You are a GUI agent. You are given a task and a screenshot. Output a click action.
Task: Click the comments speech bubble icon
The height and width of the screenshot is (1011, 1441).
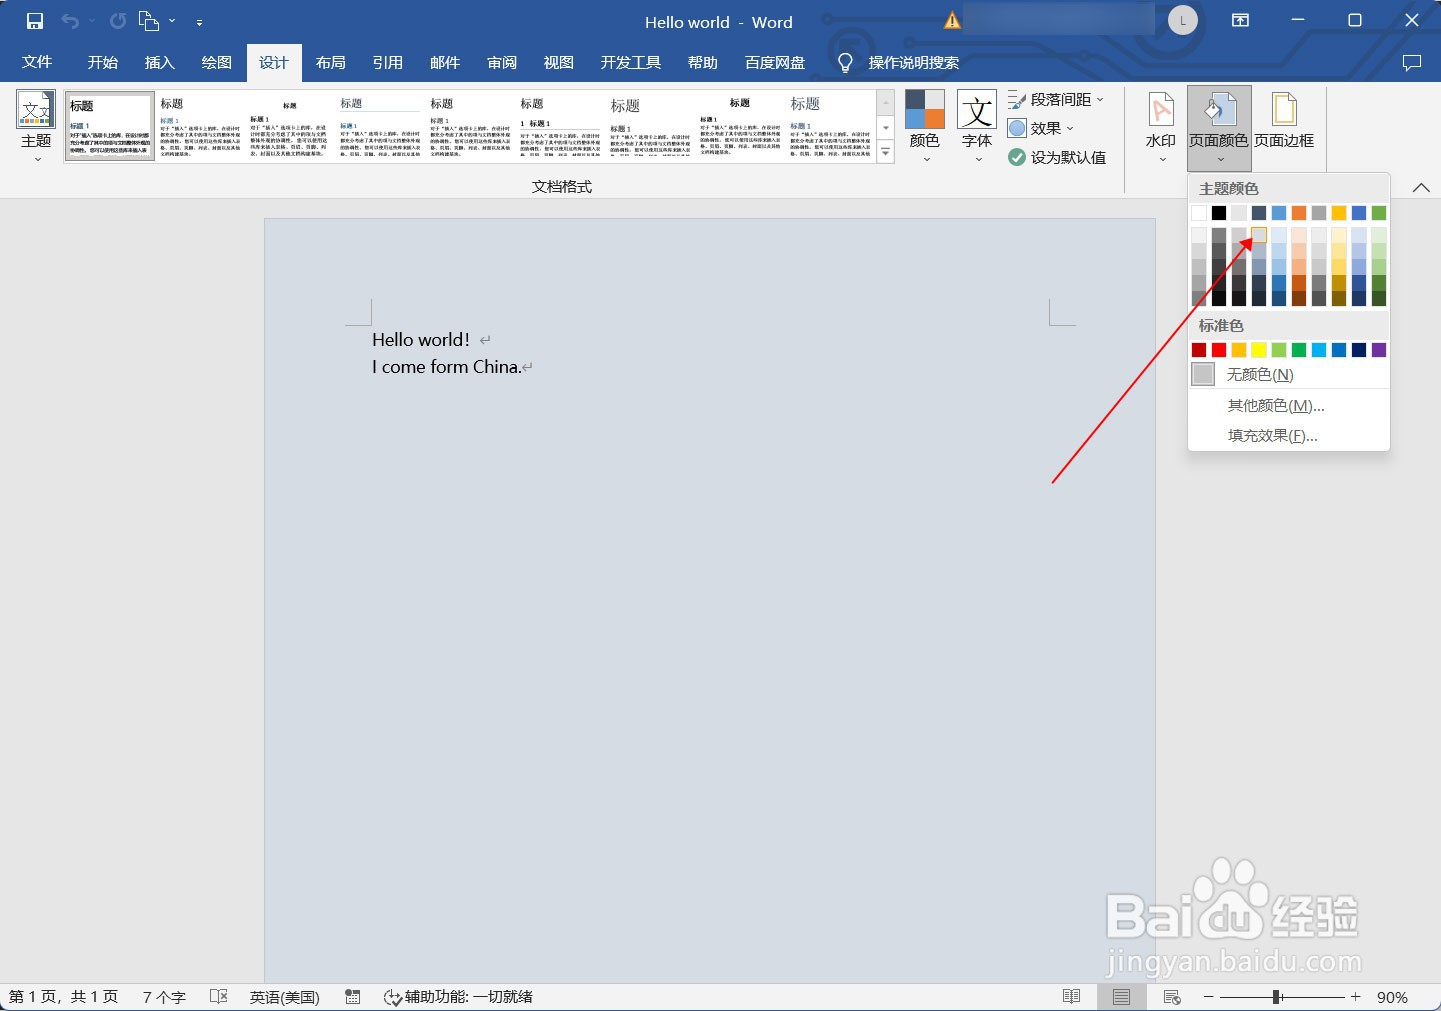1412,62
